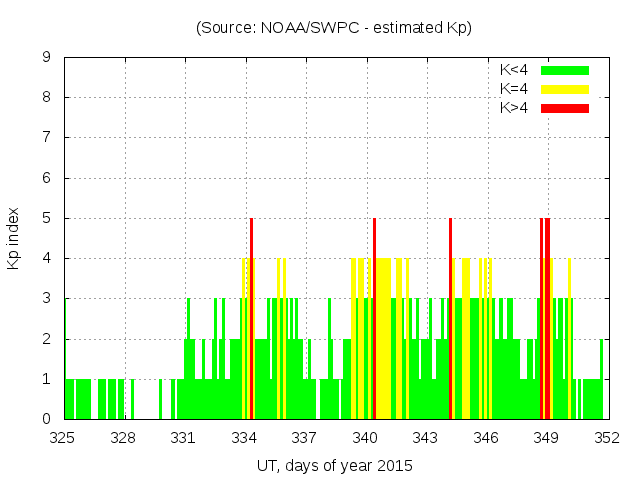Viewport: 640px width, 480px height.
Task: Click the green K<4 legend swatch
Action: click(x=565, y=70)
